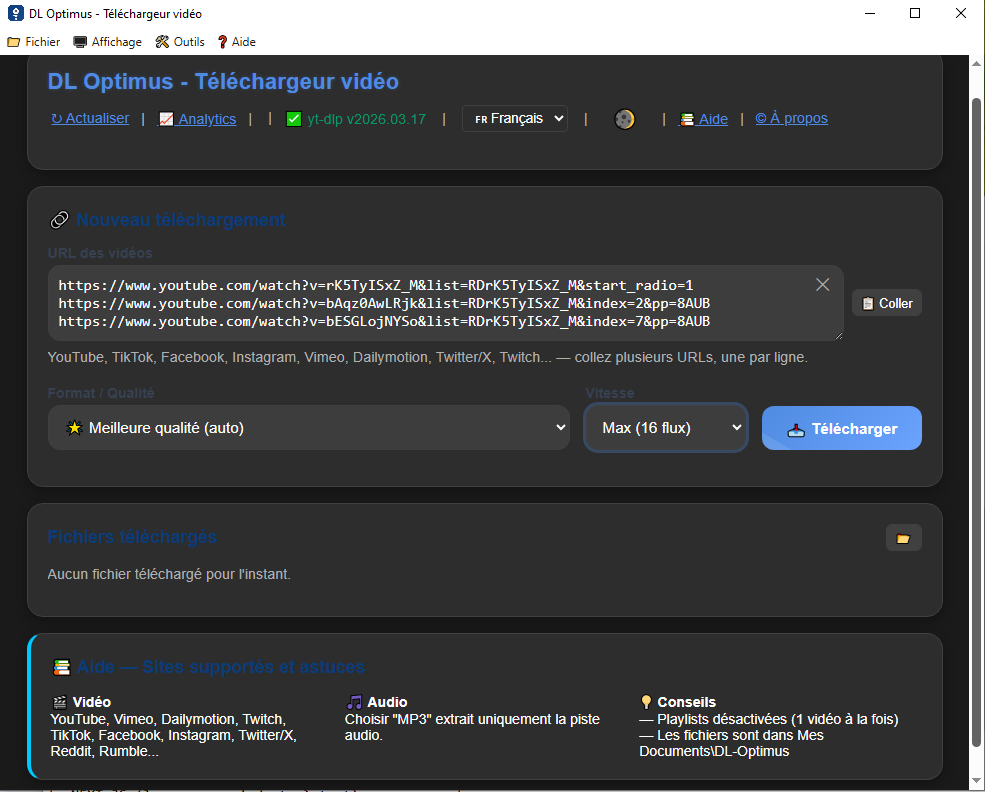Click 'Aucun fichier téléchargé pour l'instant.' text

(x=169, y=574)
